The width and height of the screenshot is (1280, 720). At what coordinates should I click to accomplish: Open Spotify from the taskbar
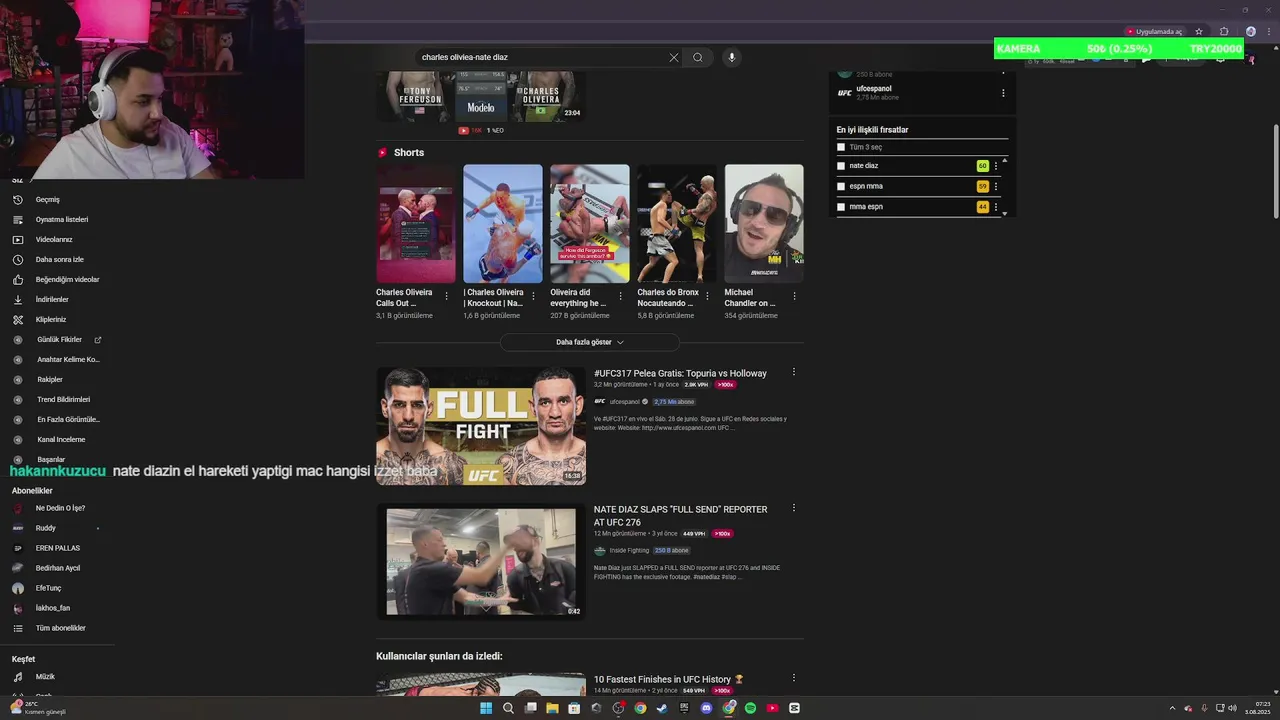[x=750, y=708]
